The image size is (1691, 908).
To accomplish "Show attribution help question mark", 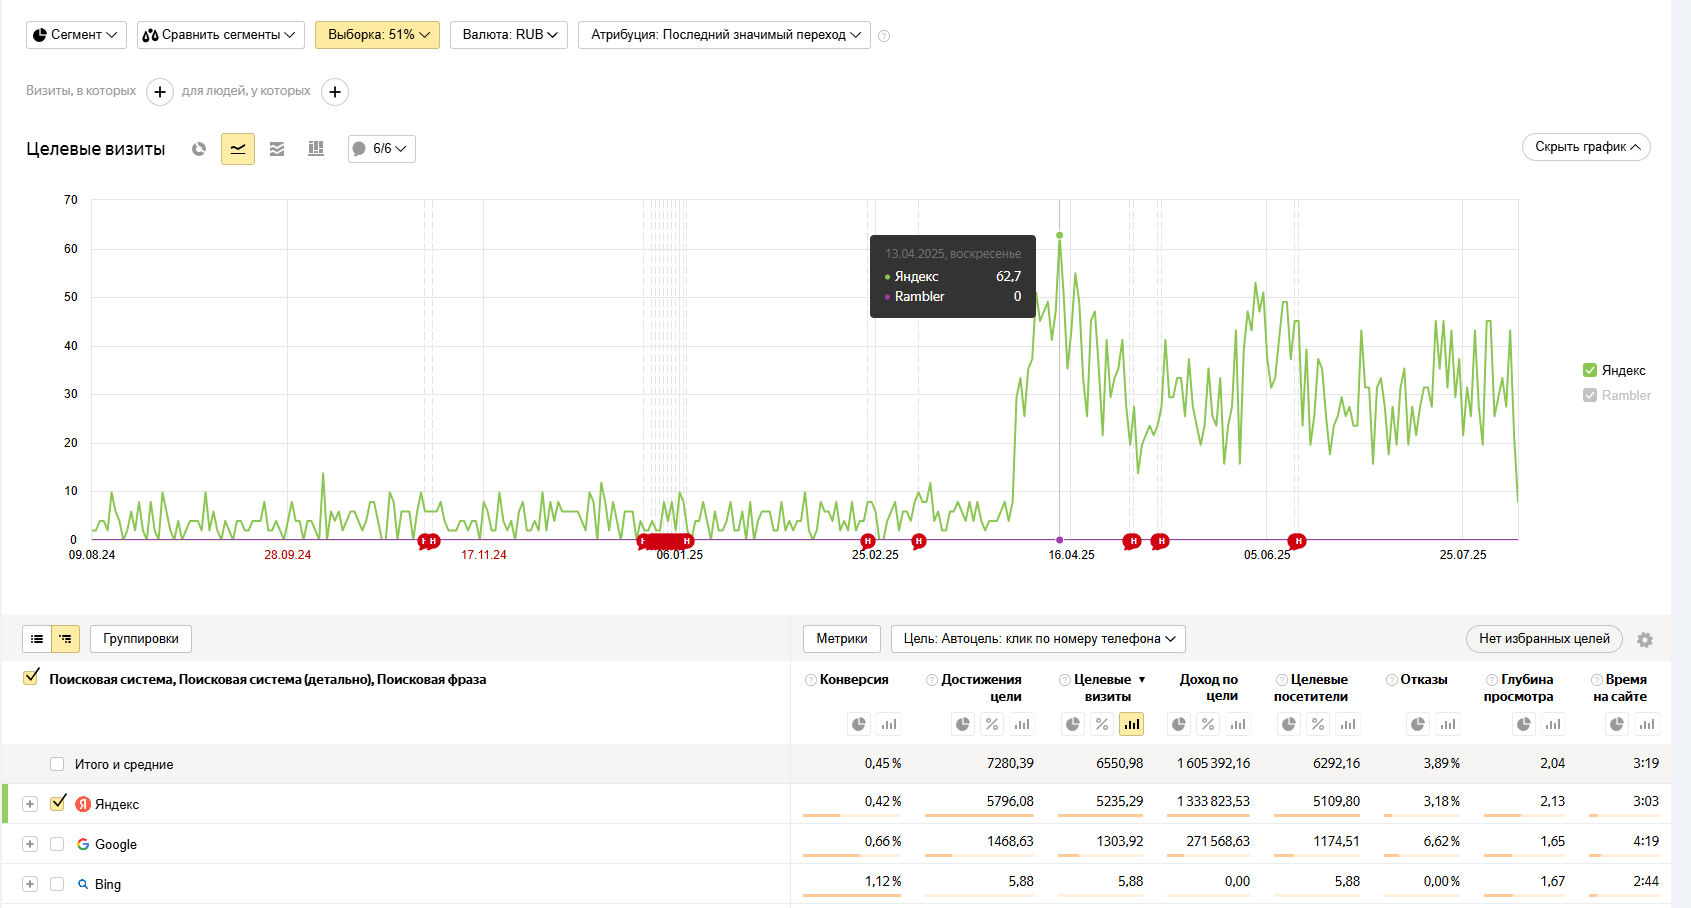I will [x=884, y=36].
